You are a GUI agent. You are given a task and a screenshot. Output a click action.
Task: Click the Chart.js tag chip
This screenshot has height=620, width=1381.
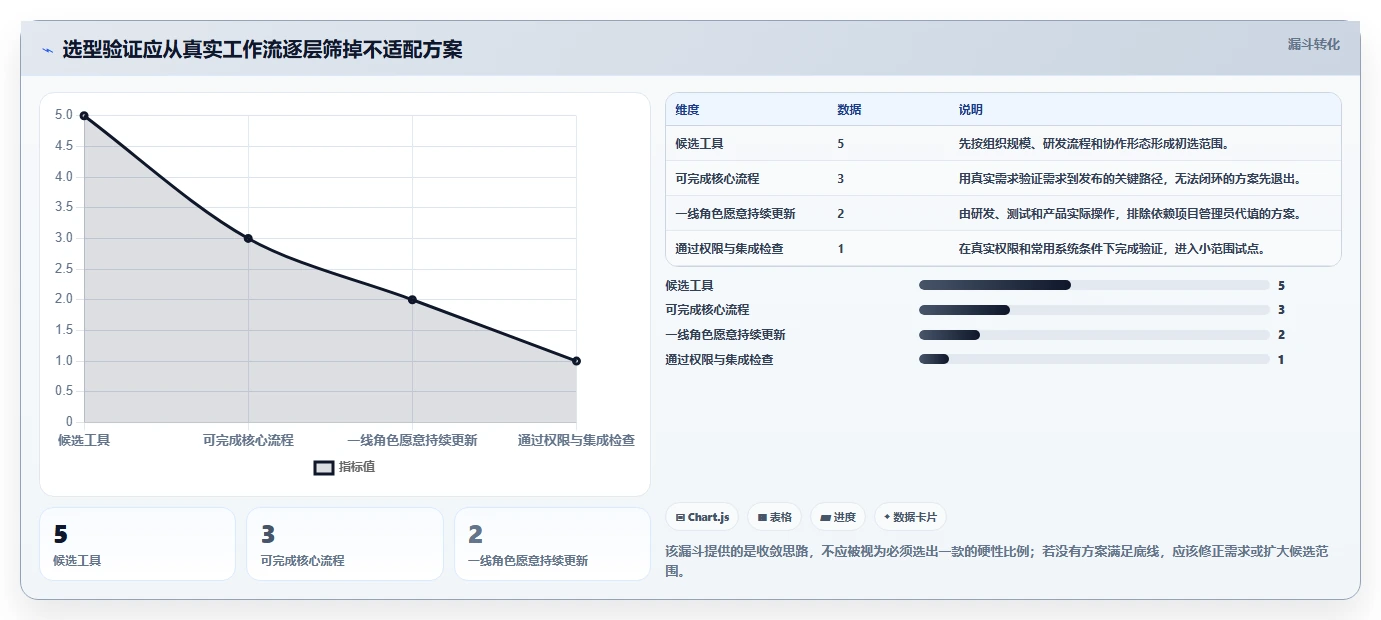[702, 517]
